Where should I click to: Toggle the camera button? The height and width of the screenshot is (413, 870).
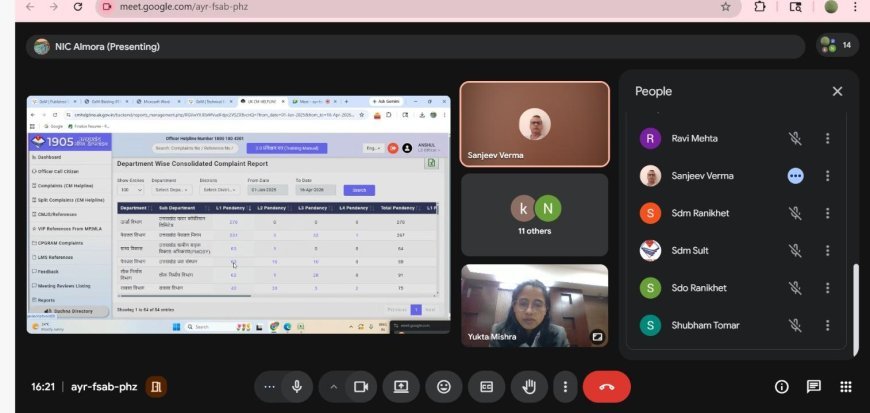point(361,386)
